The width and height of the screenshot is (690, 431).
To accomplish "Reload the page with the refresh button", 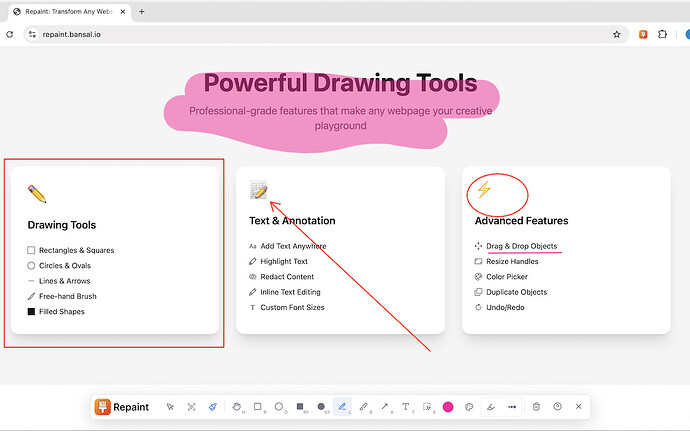I will tap(10, 34).
